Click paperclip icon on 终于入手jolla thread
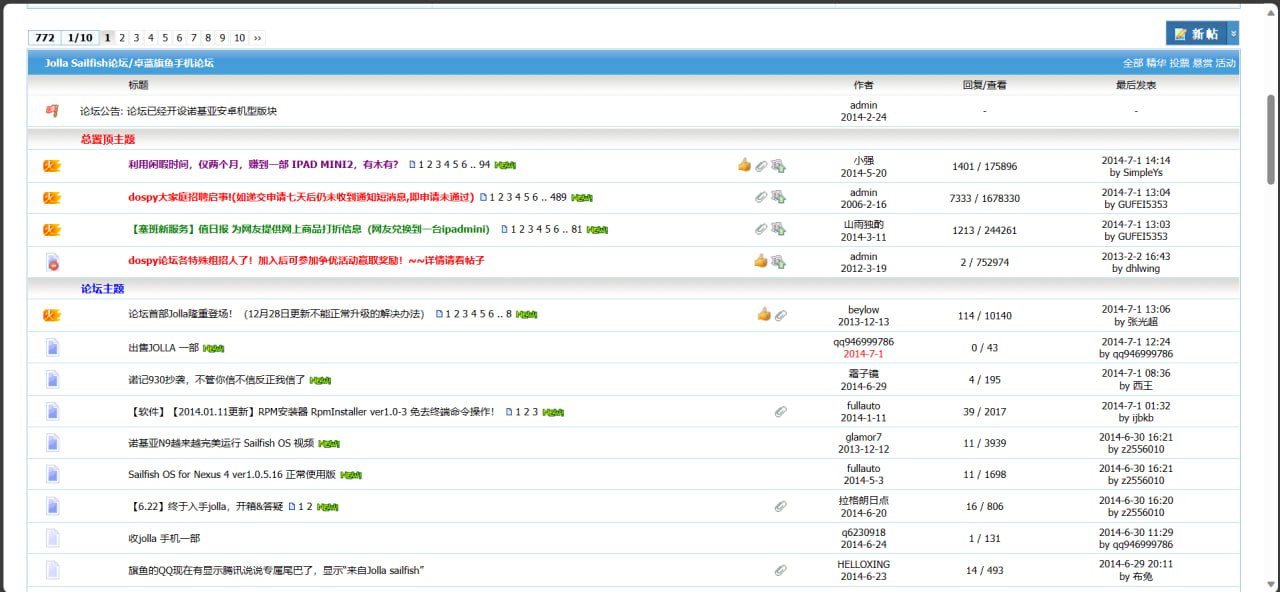Viewport: 1280px width, 592px height. point(781,506)
